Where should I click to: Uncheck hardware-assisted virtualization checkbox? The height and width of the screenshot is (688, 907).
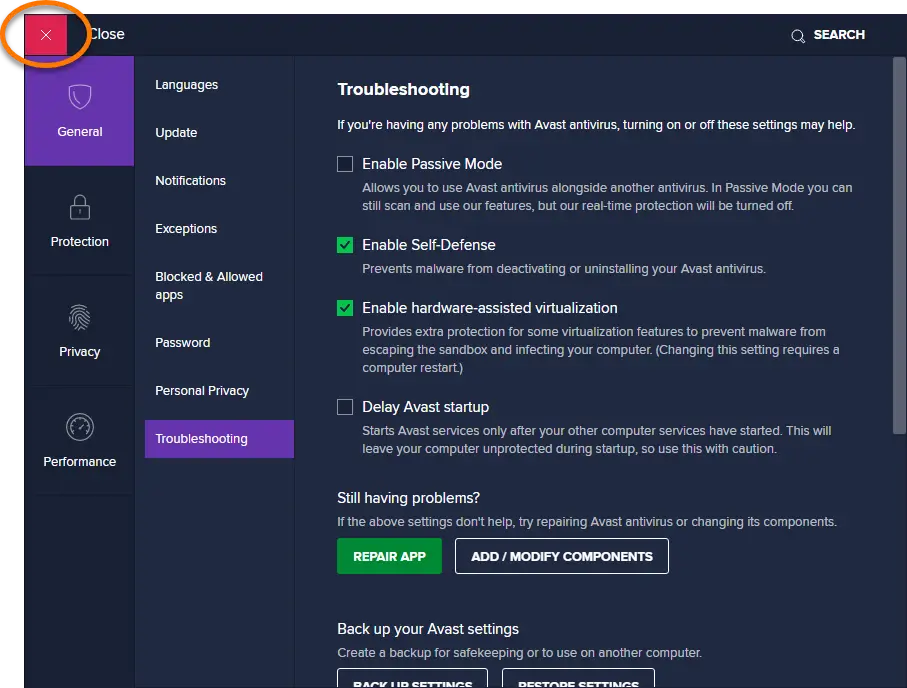[x=345, y=308]
